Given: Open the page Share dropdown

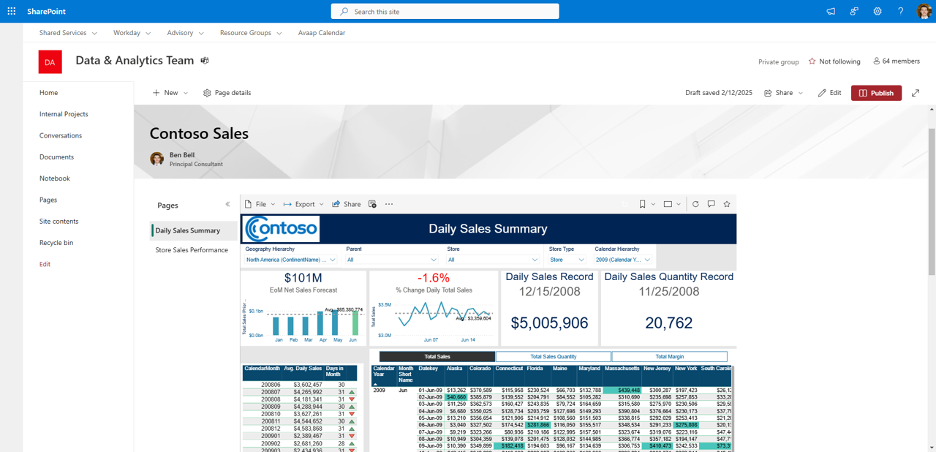Looking at the screenshot, I should coord(784,93).
